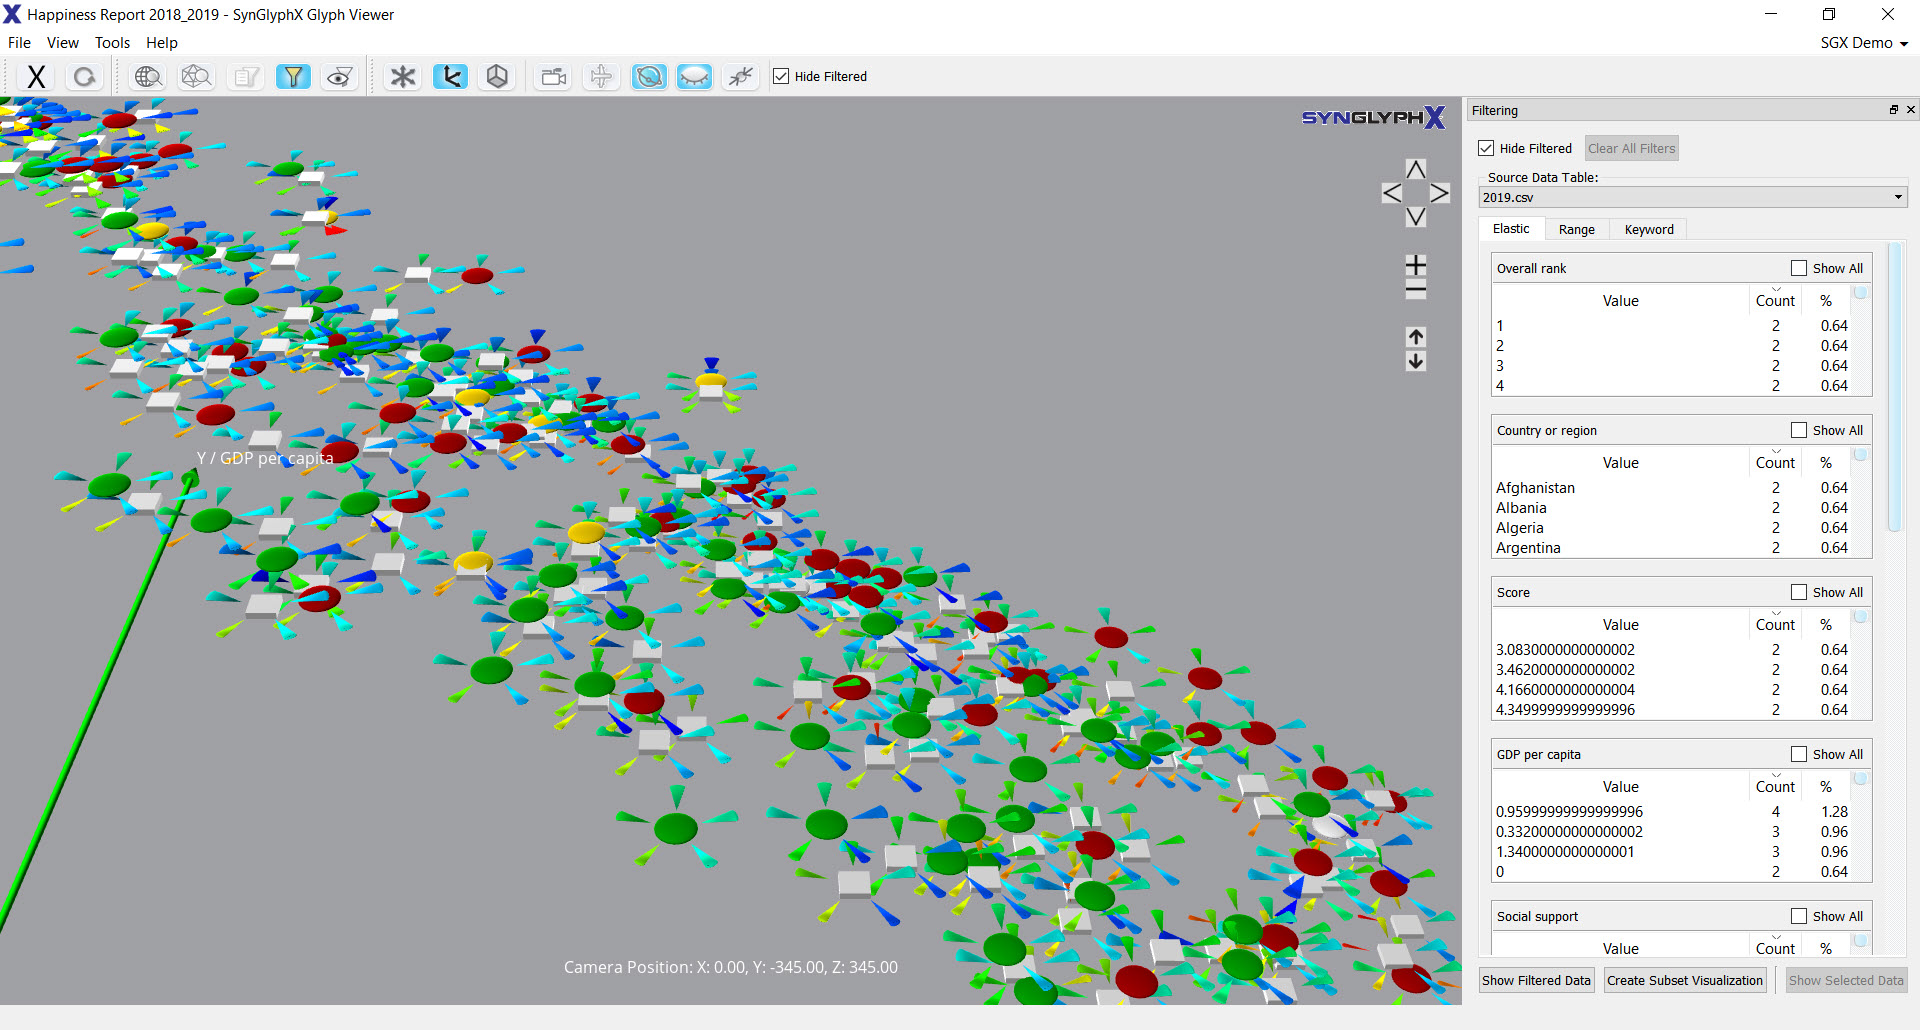Float the Filtering panel with the undock icon
The width and height of the screenshot is (1920, 1030).
pyautogui.click(x=1893, y=110)
